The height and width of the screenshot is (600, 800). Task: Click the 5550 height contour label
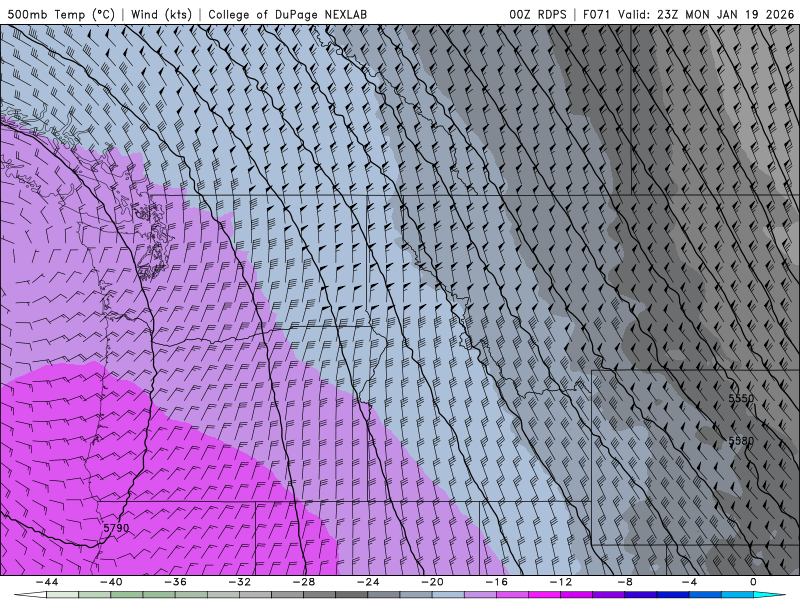coord(741,398)
